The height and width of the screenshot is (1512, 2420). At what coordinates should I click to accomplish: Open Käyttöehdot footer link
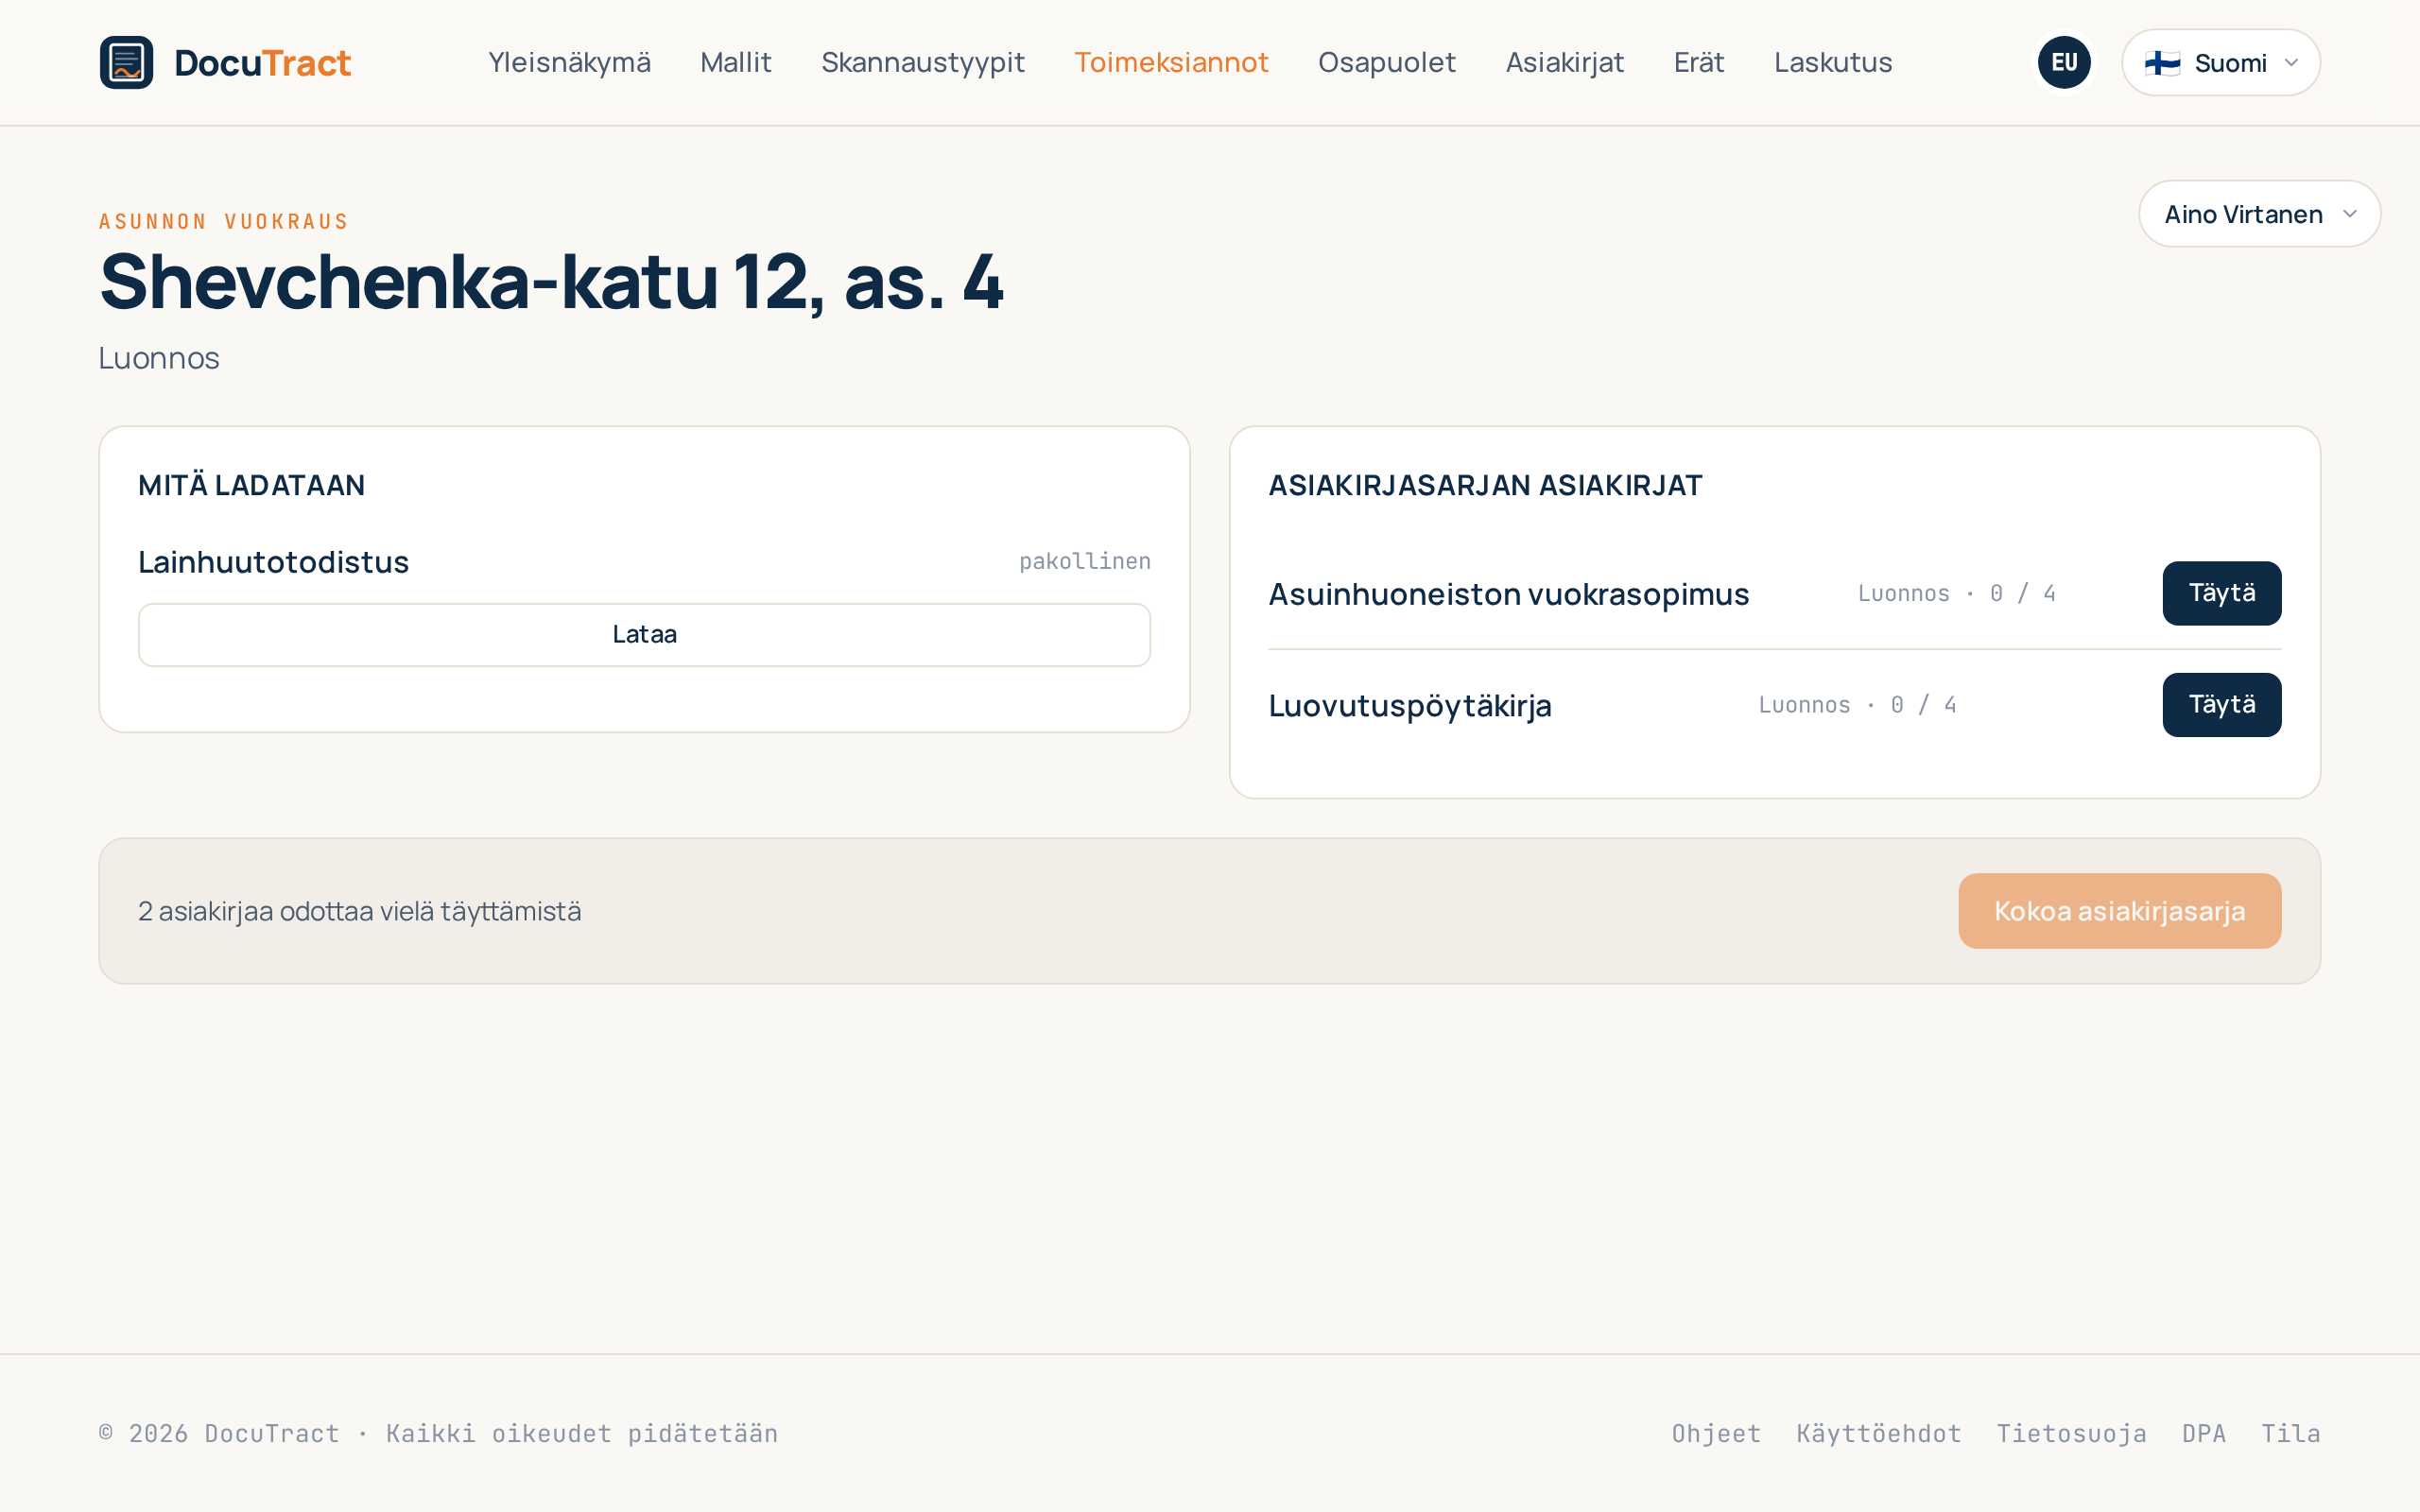click(1878, 1433)
